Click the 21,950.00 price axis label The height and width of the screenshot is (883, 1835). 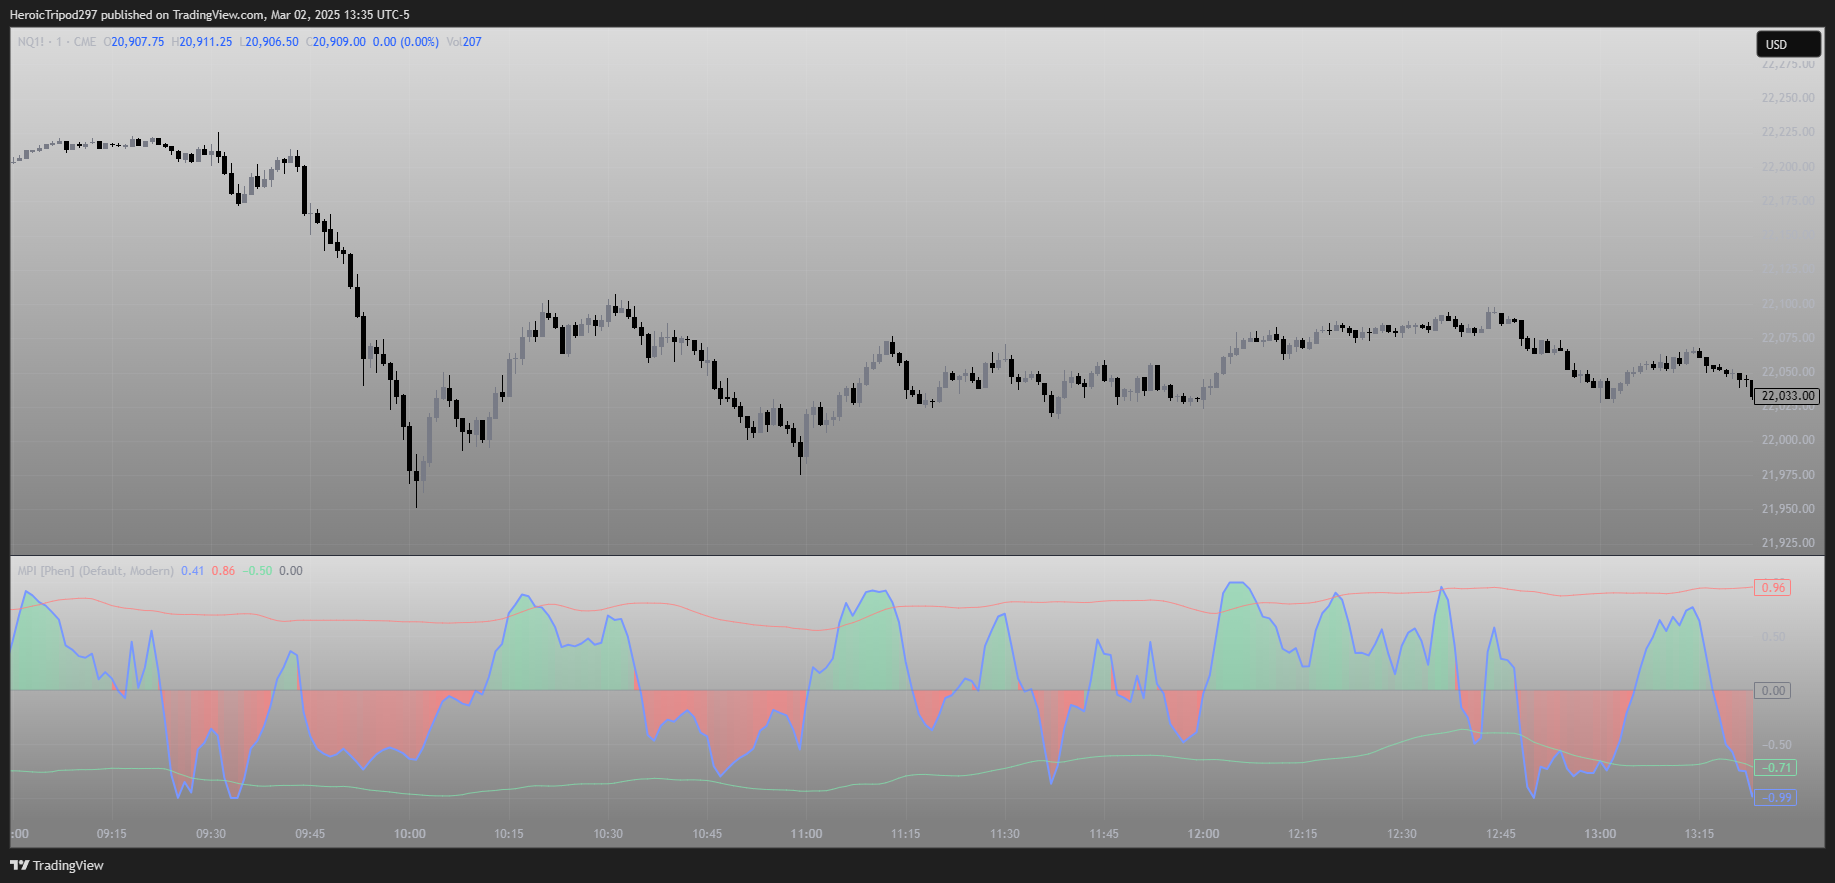tap(1788, 509)
